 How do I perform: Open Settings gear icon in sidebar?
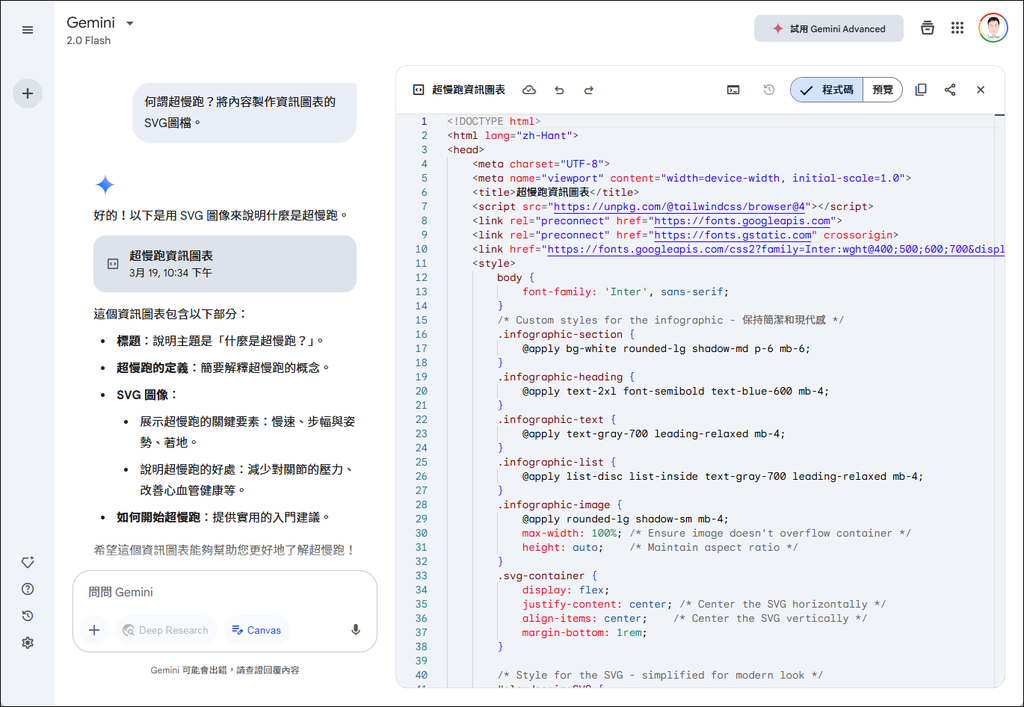[27, 642]
